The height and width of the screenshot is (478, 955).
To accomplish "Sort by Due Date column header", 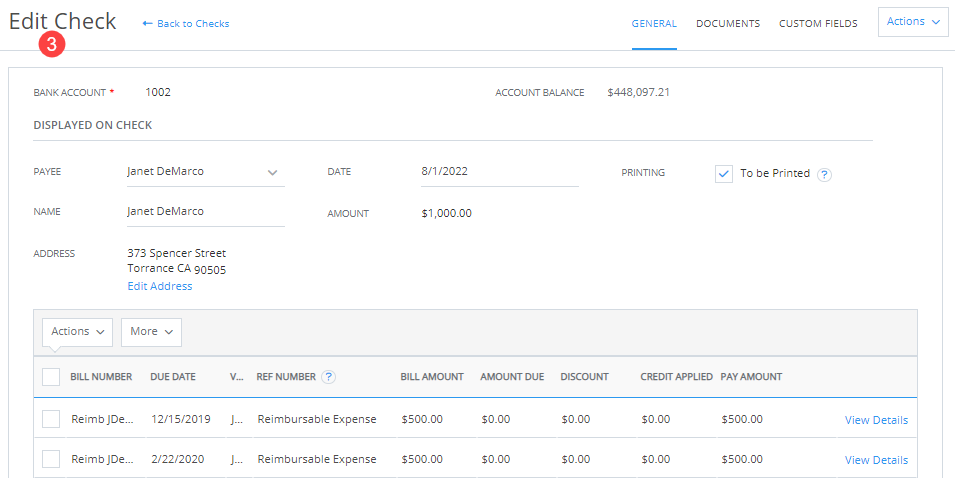I will (173, 377).
